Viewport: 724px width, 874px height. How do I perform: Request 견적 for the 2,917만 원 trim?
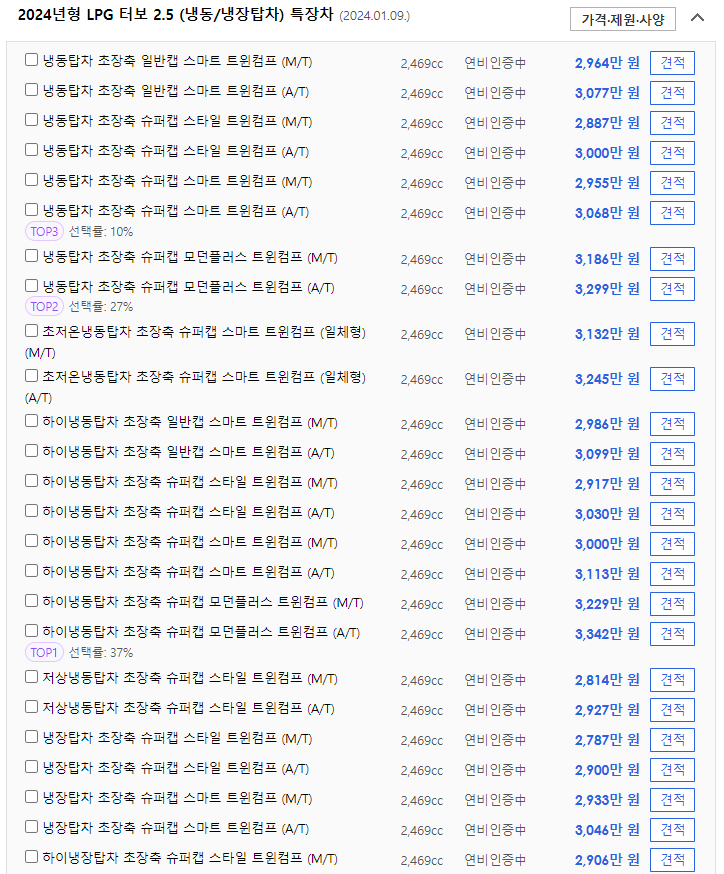[672, 484]
